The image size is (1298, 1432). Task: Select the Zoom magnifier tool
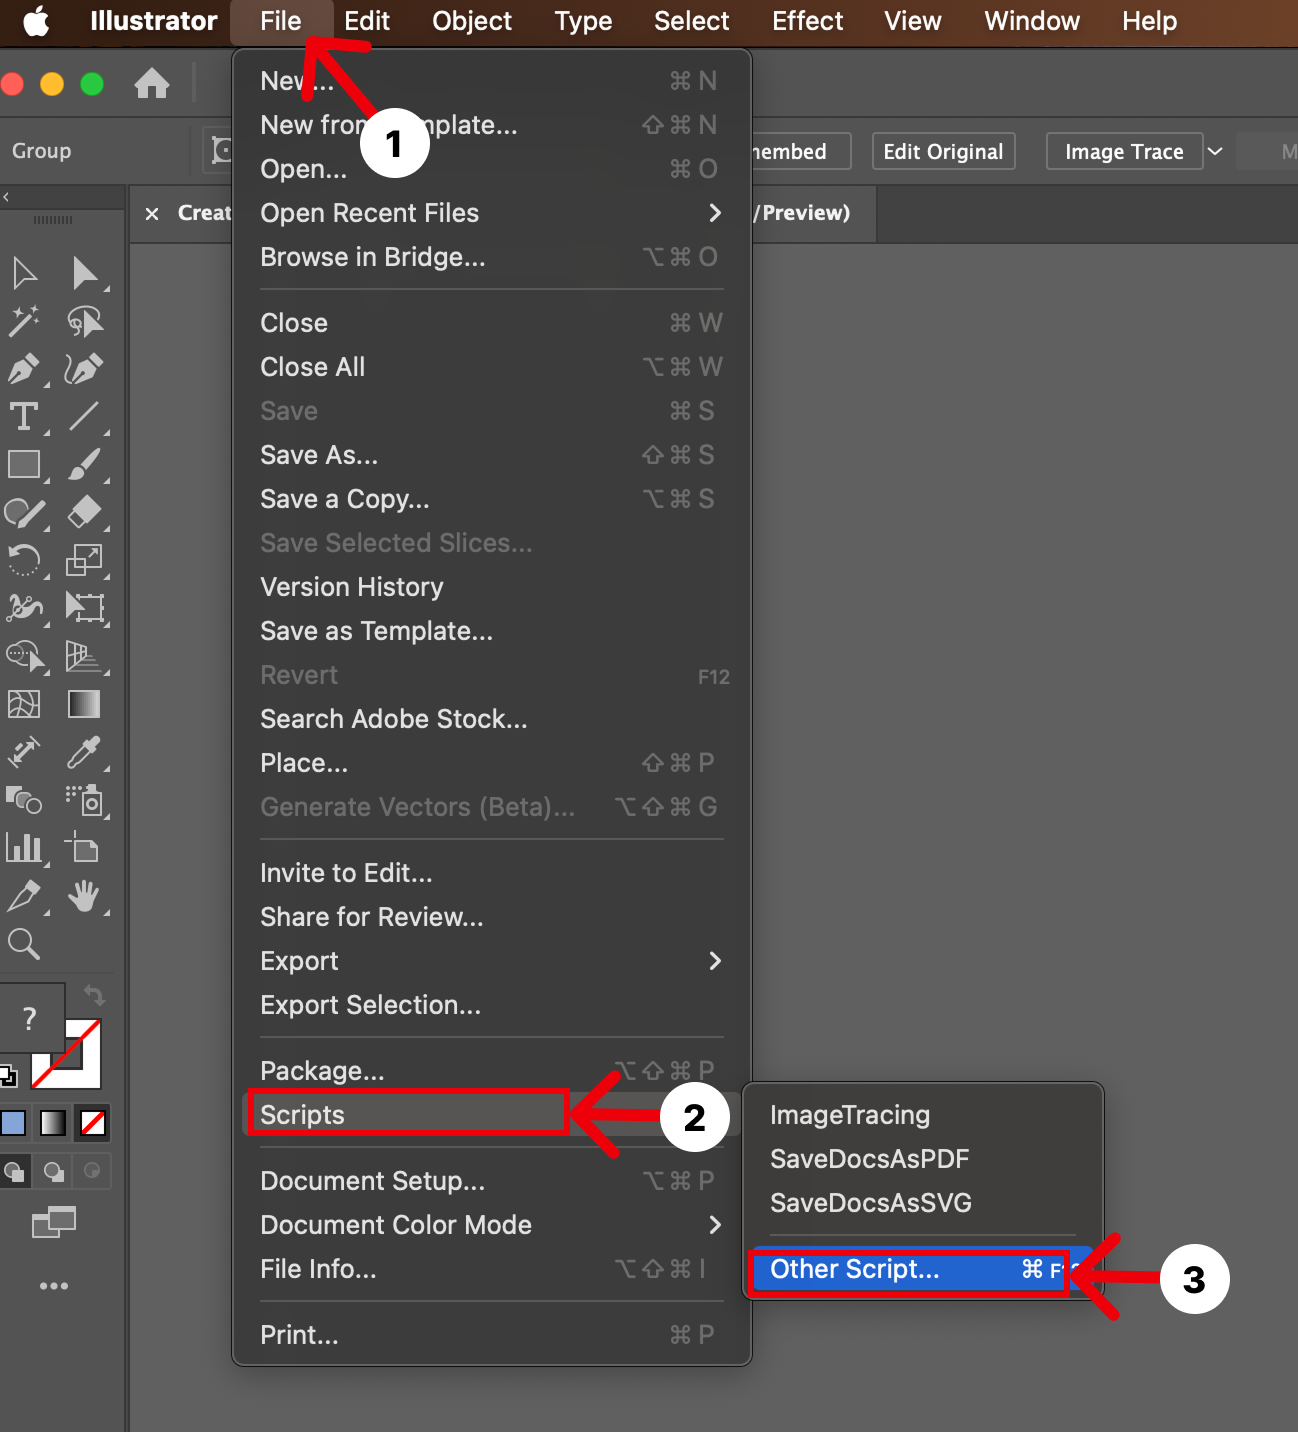click(24, 943)
